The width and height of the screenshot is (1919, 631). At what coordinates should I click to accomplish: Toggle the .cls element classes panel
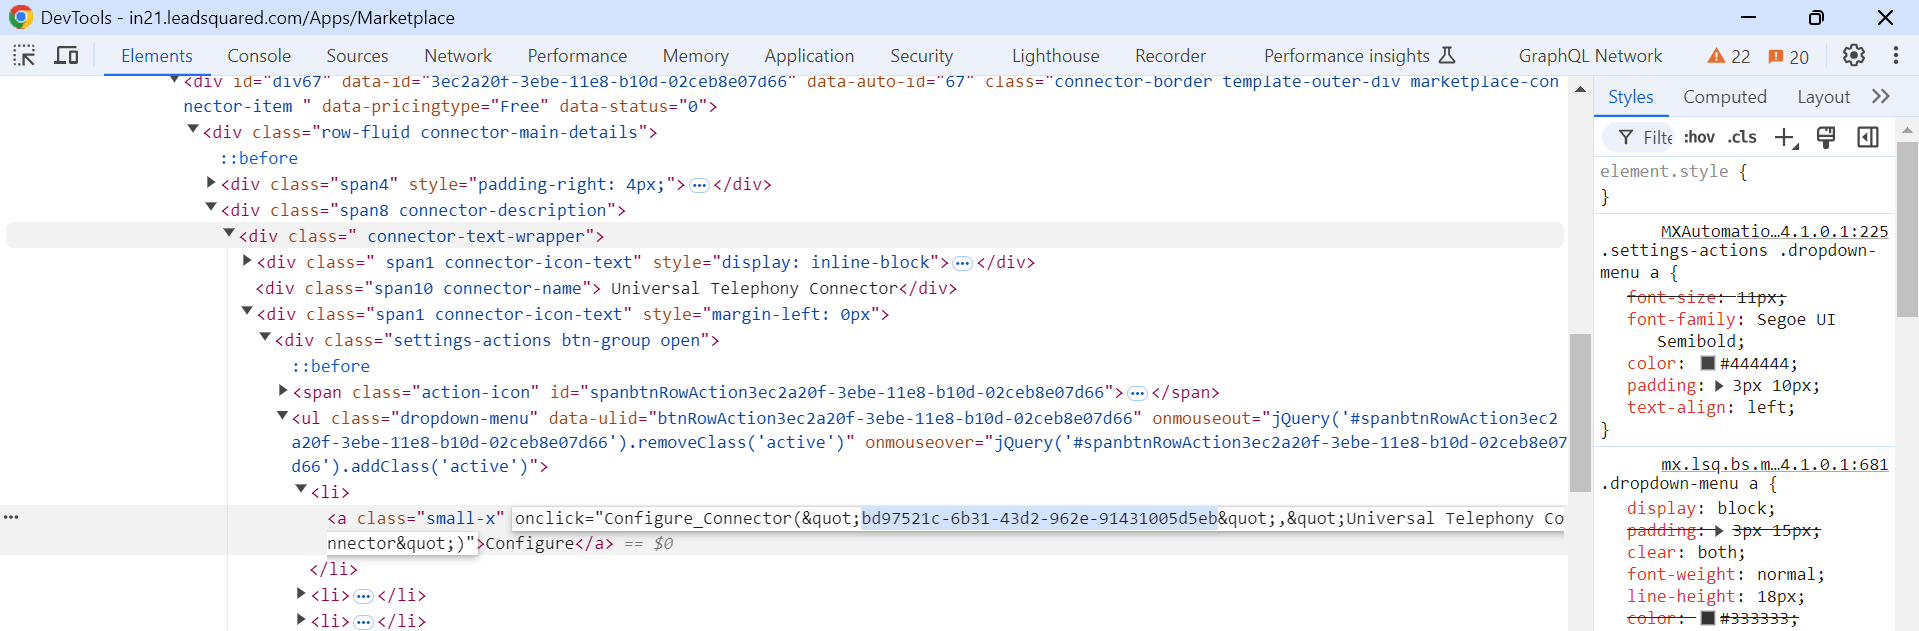1742,138
